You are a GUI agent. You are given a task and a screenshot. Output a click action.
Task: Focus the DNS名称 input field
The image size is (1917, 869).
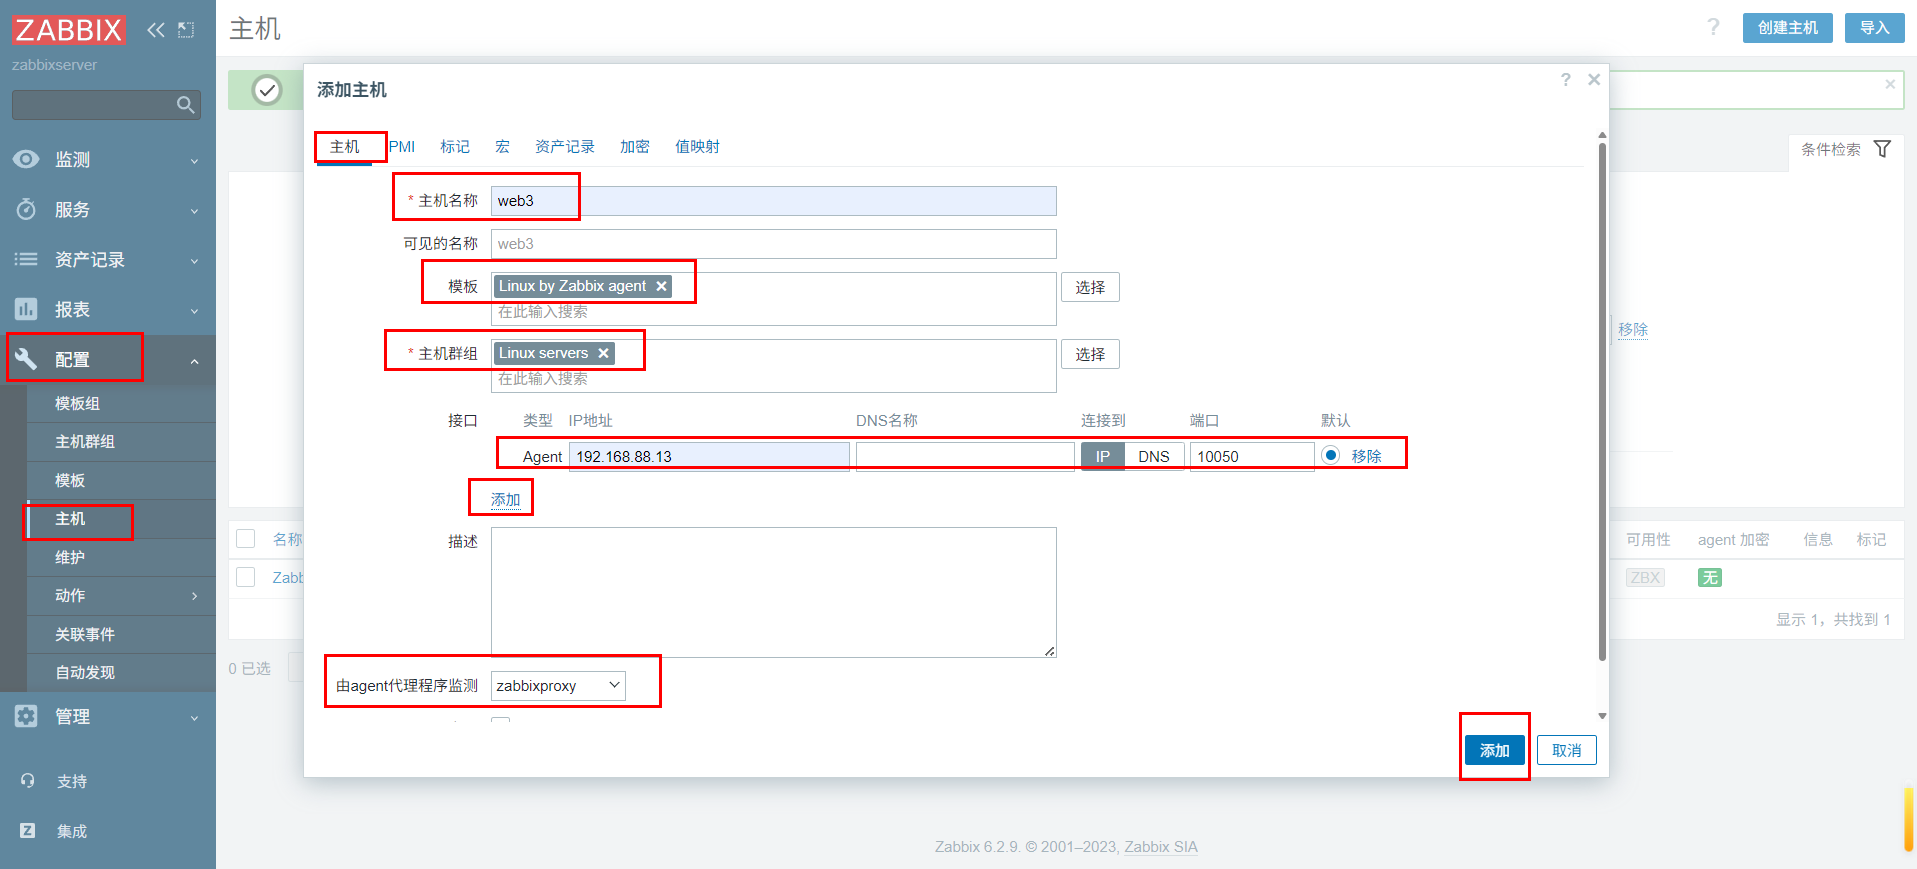pos(965,456)
